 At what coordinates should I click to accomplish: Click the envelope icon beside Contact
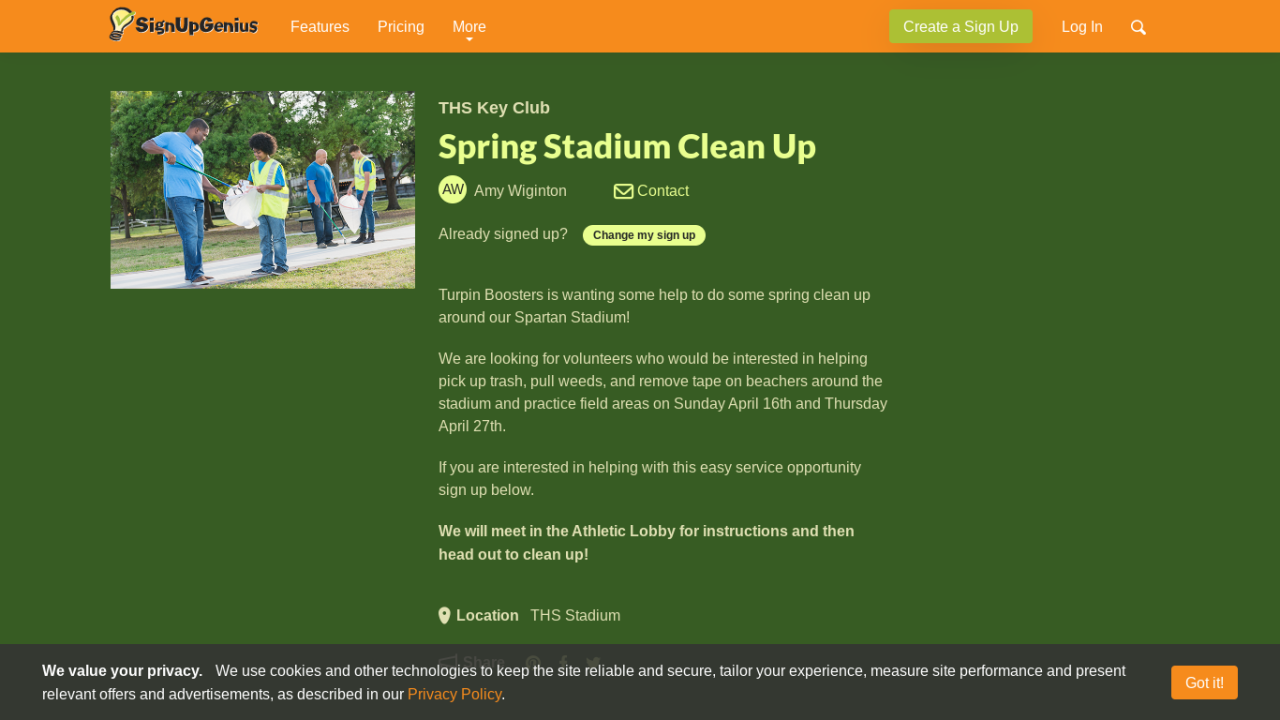(623, 191)
